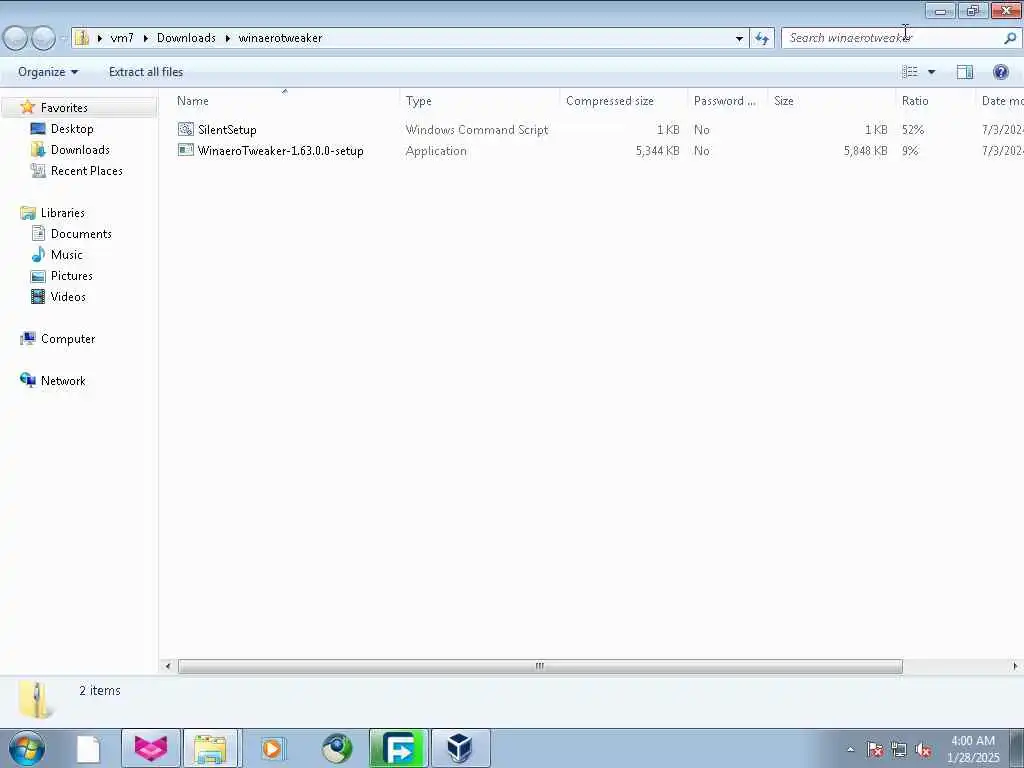Click the muted volume tray icon
This screenshot has width=1024, height=768.
point(923,749)
